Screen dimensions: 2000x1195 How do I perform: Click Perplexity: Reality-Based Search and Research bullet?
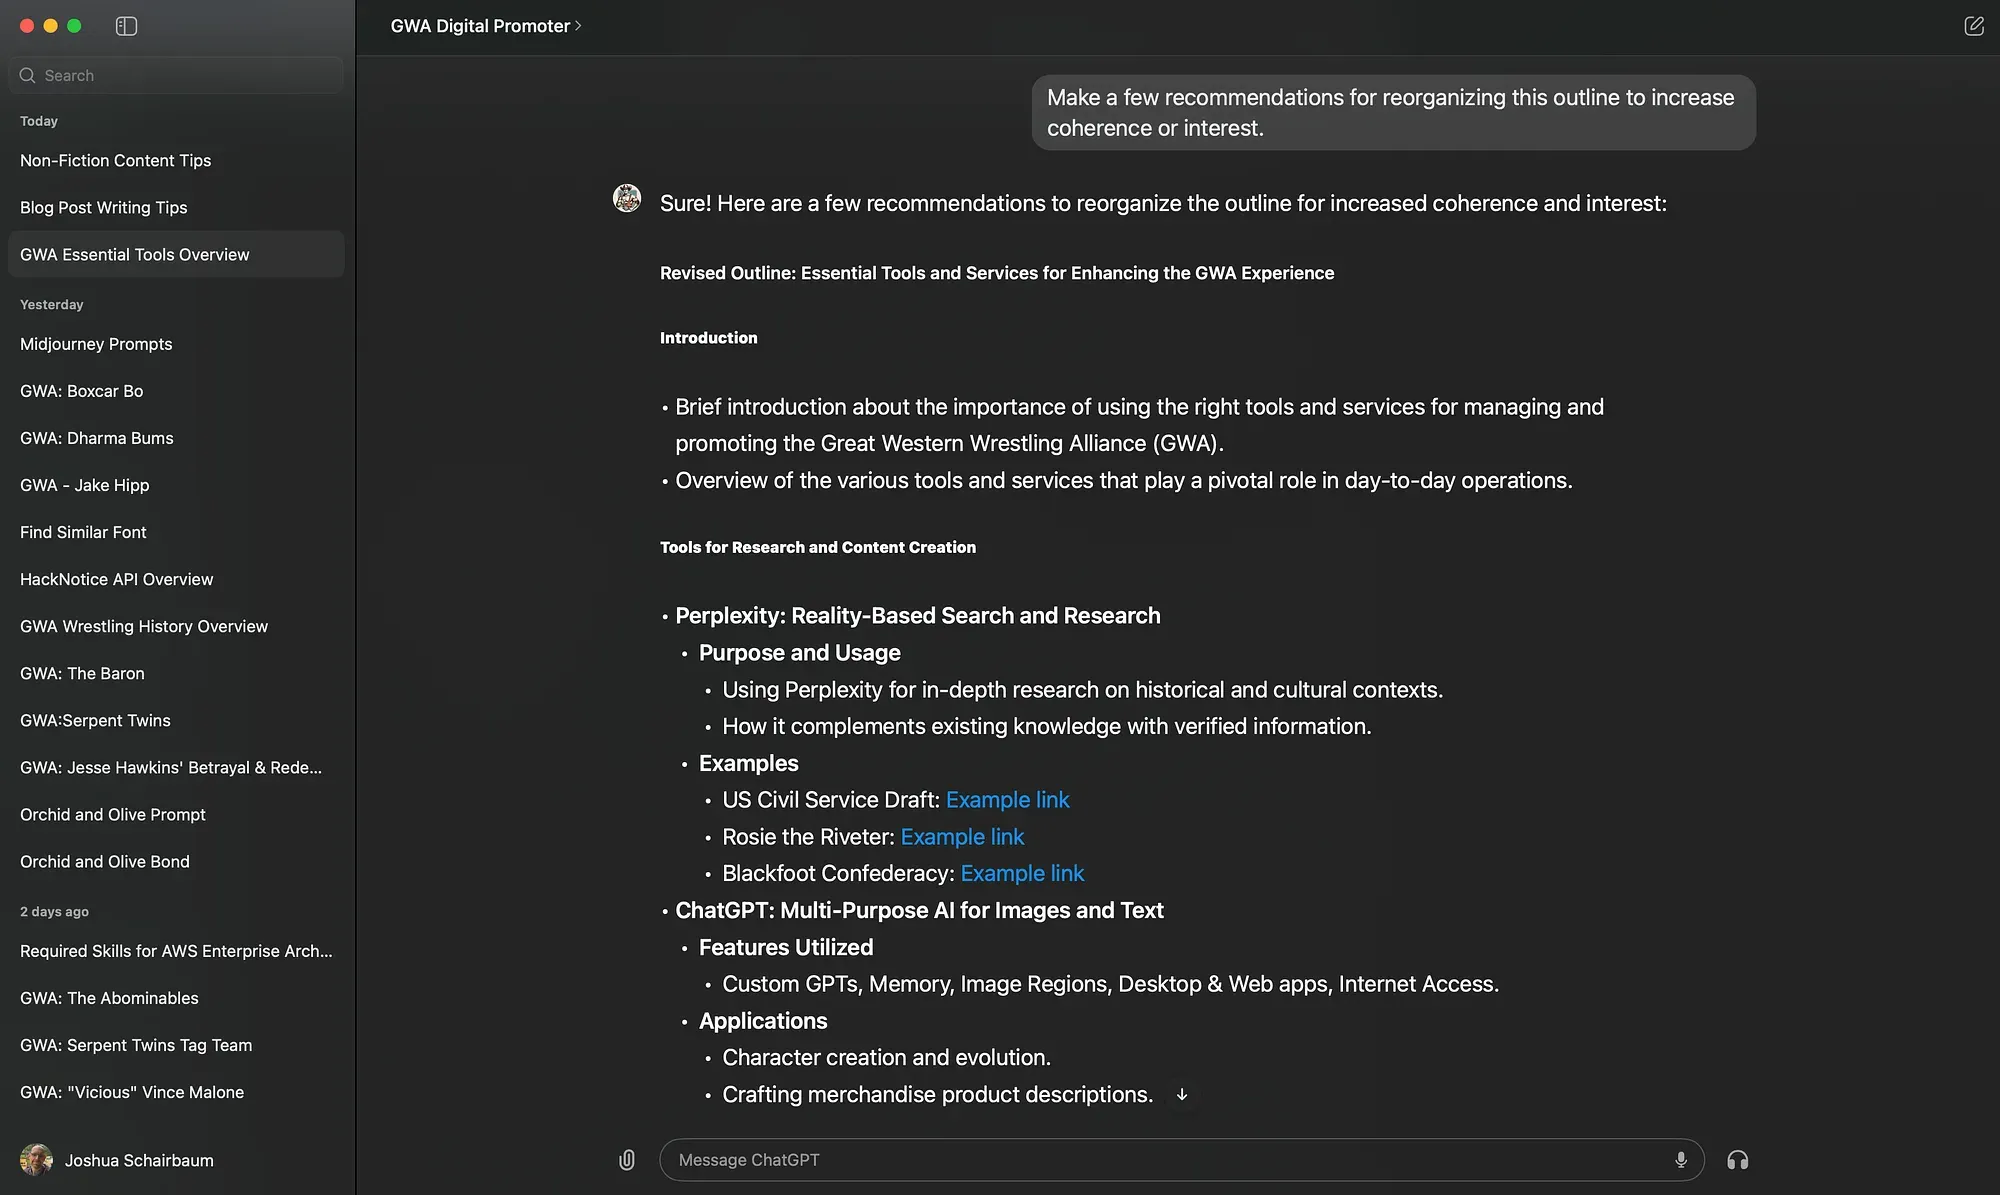point(917,616)
